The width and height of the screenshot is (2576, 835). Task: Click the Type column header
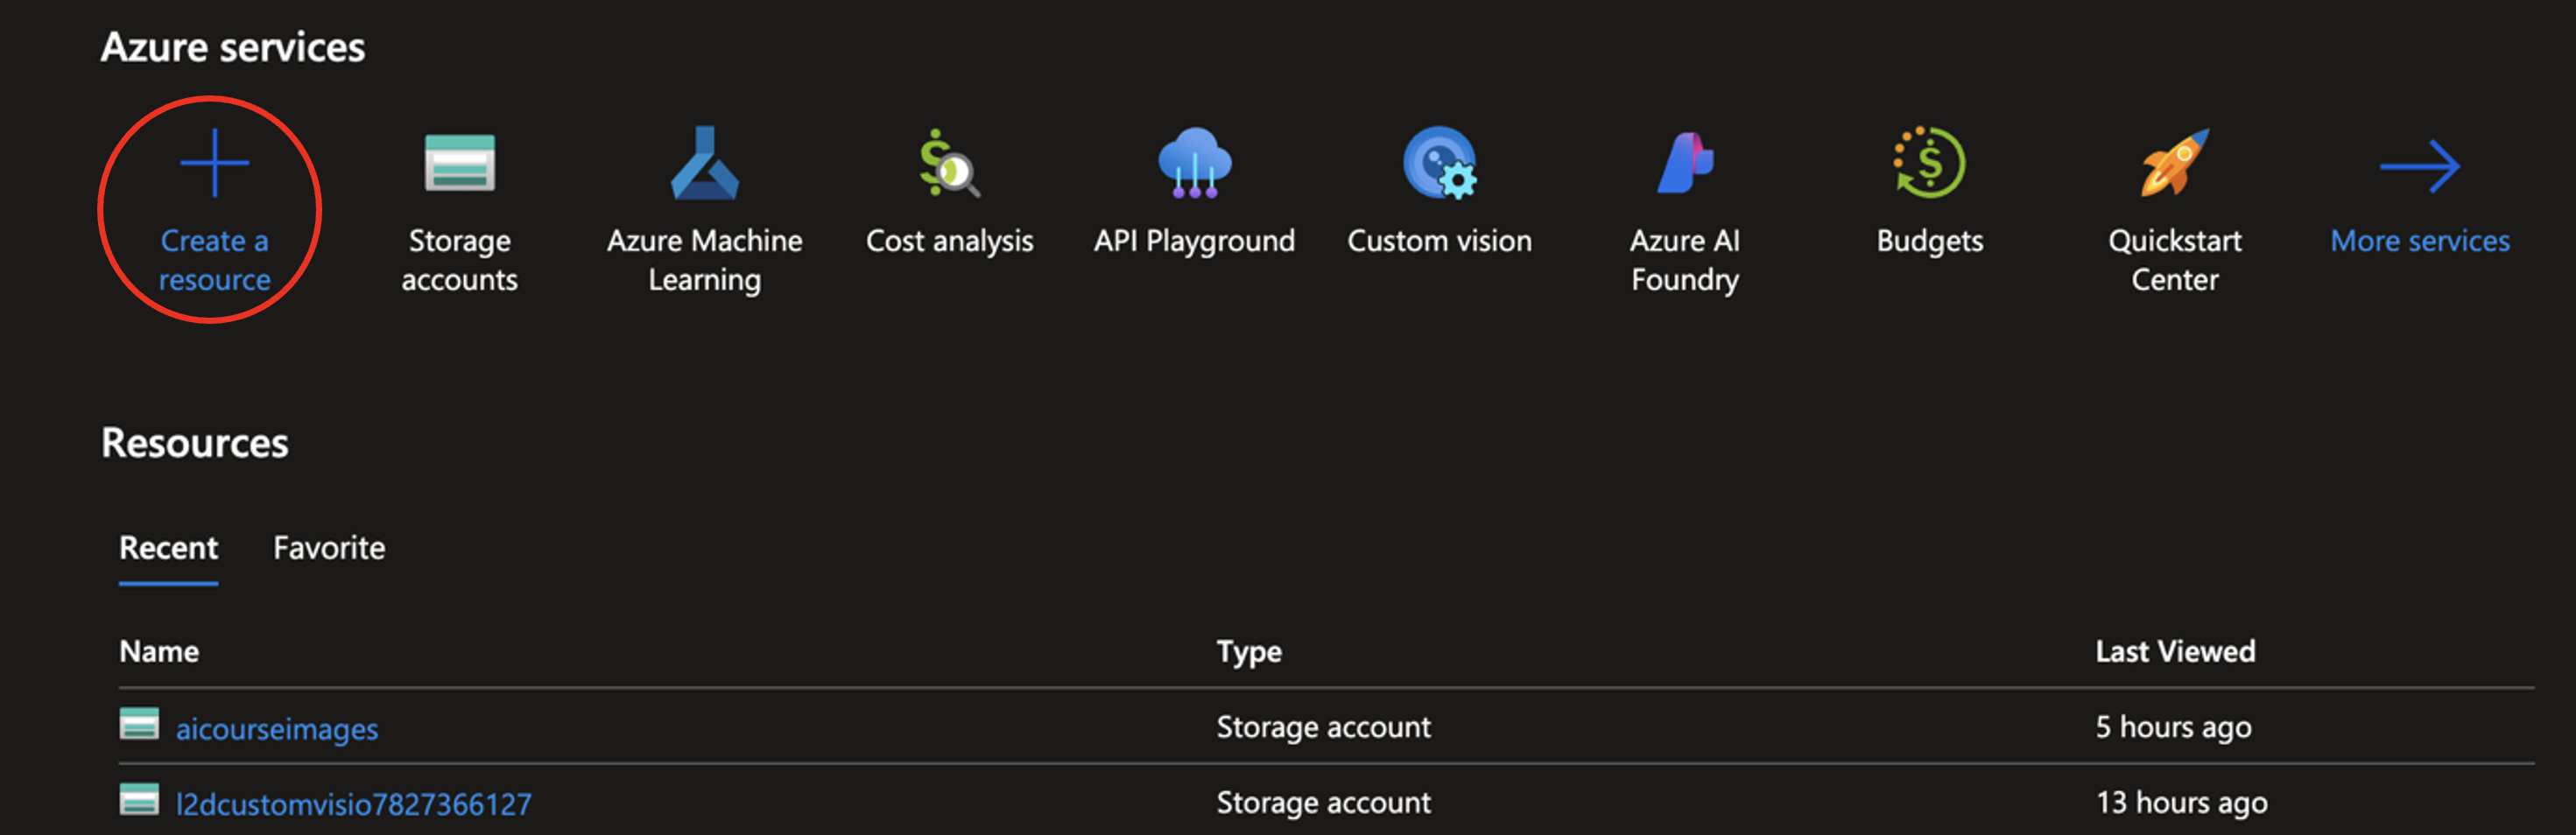pyautogui.click(x=1249, y=652)
